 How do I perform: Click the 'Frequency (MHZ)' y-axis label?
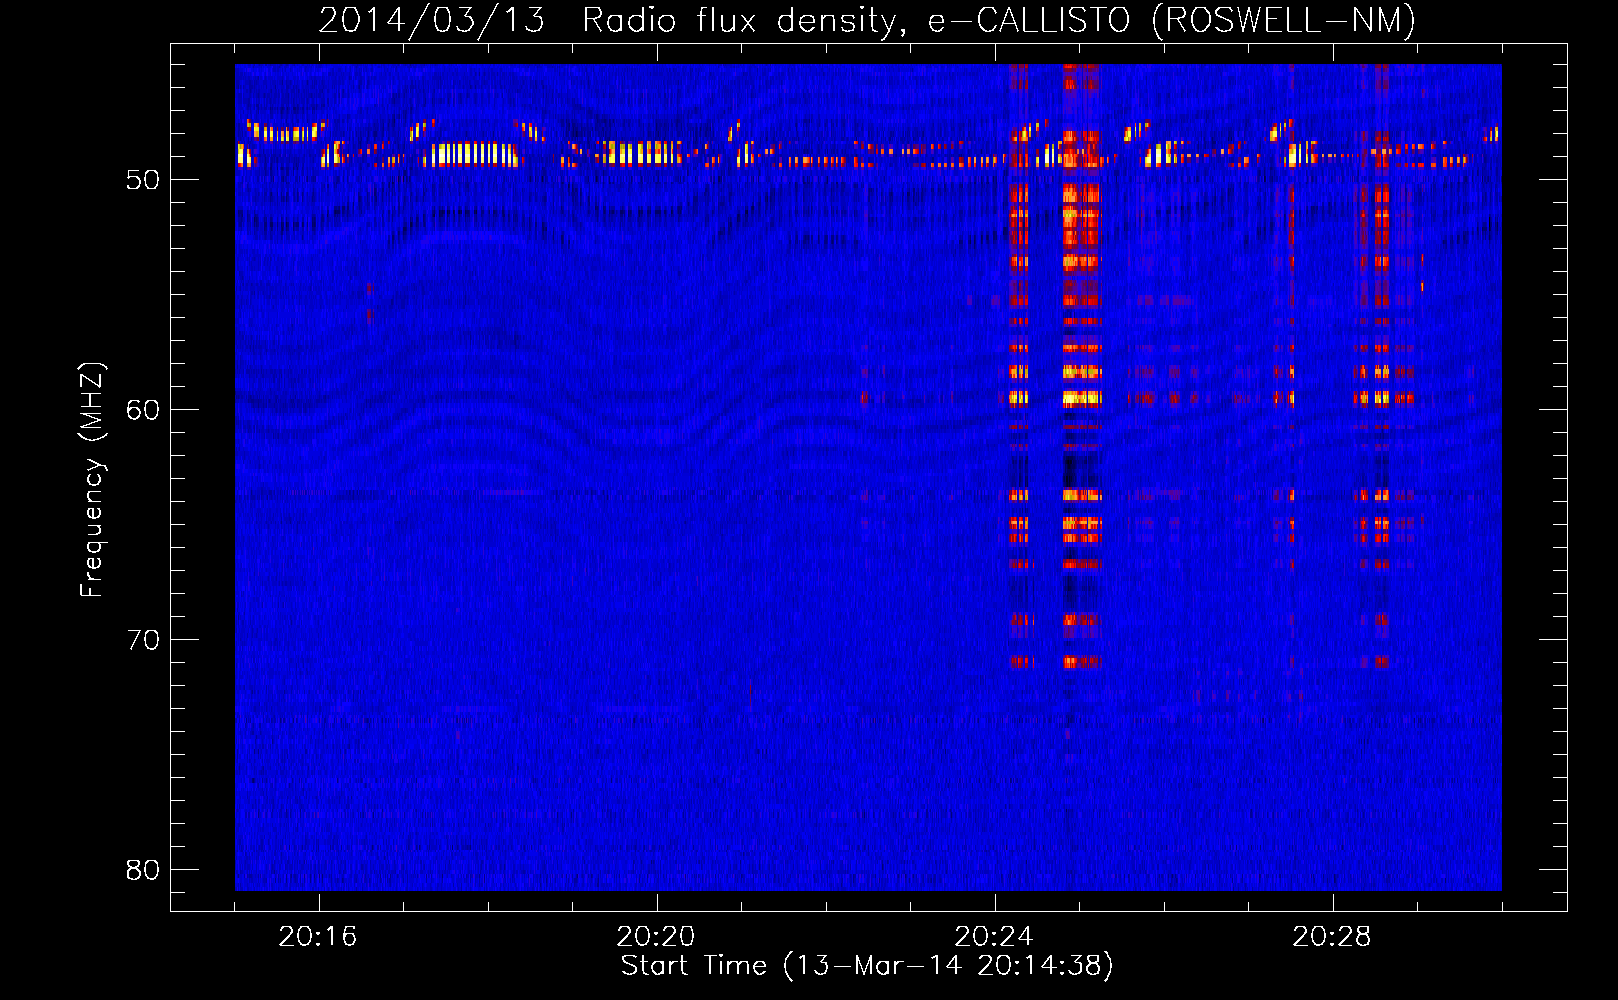(92, 480)
